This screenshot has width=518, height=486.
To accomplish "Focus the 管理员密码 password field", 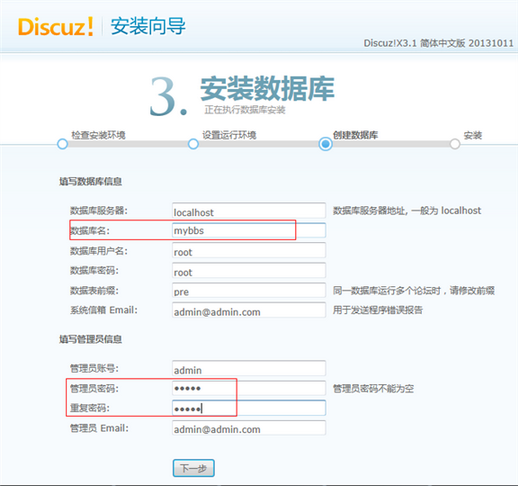I will pyautogui.click(x=249, y=388).
